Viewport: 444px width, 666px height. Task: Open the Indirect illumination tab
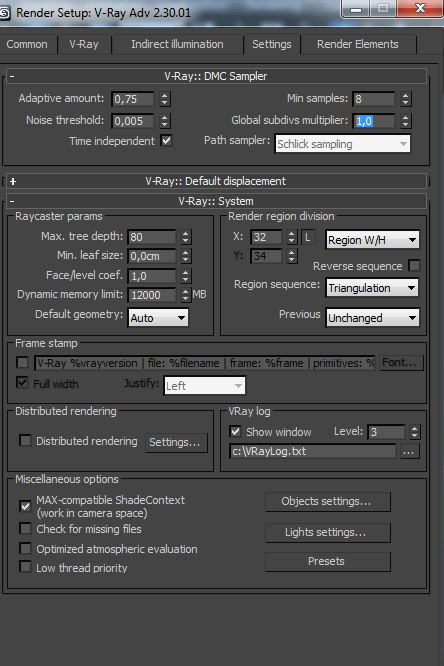(x=177, y=44)
